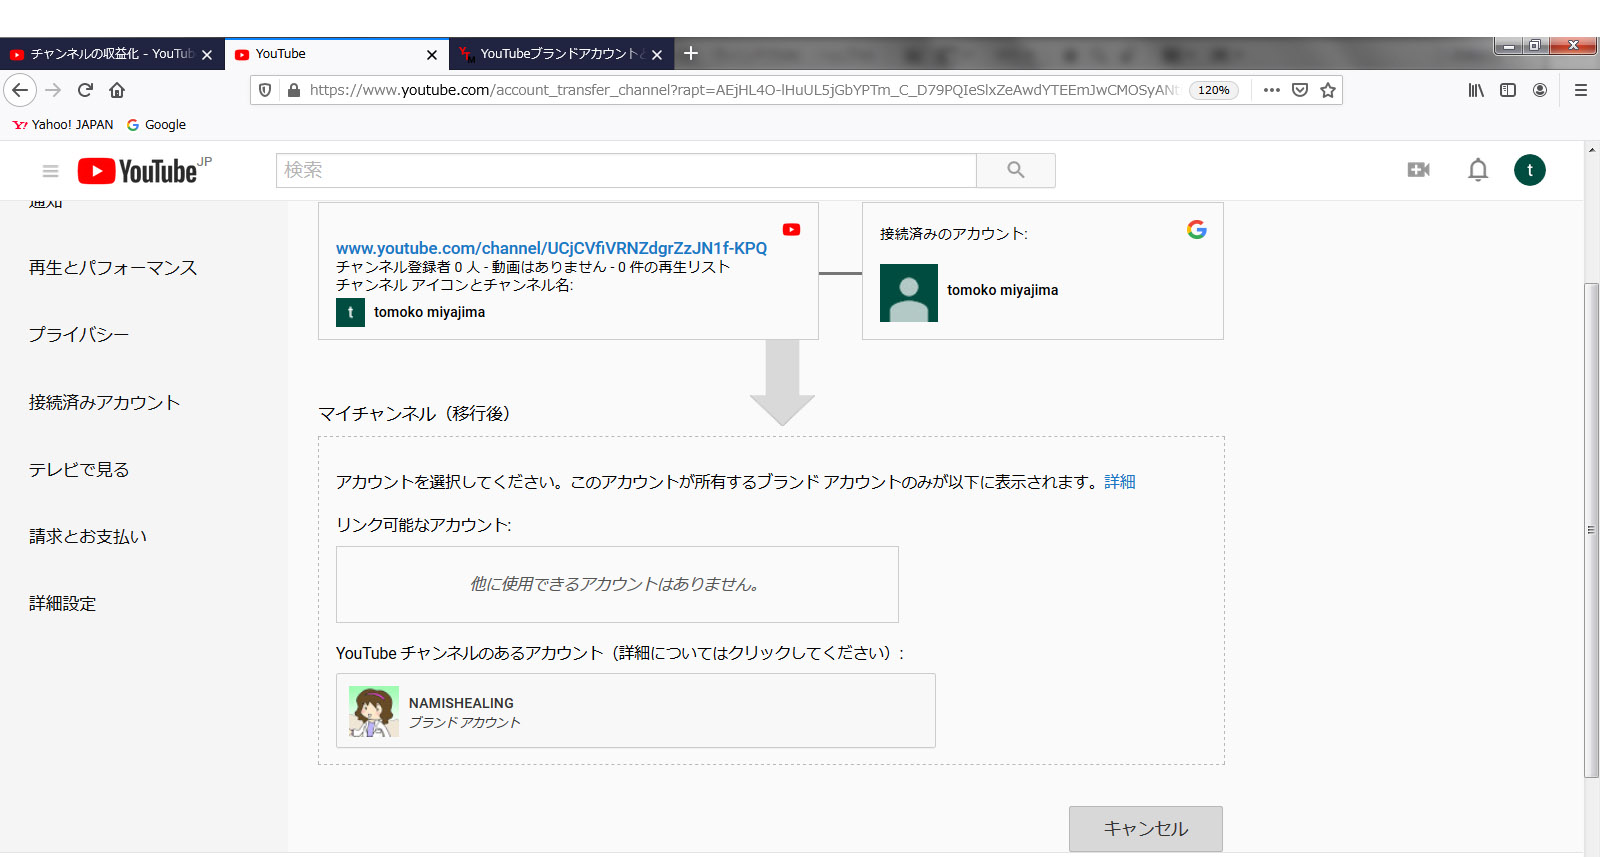Click the 120% zoom level badge

pos(1214,90)
